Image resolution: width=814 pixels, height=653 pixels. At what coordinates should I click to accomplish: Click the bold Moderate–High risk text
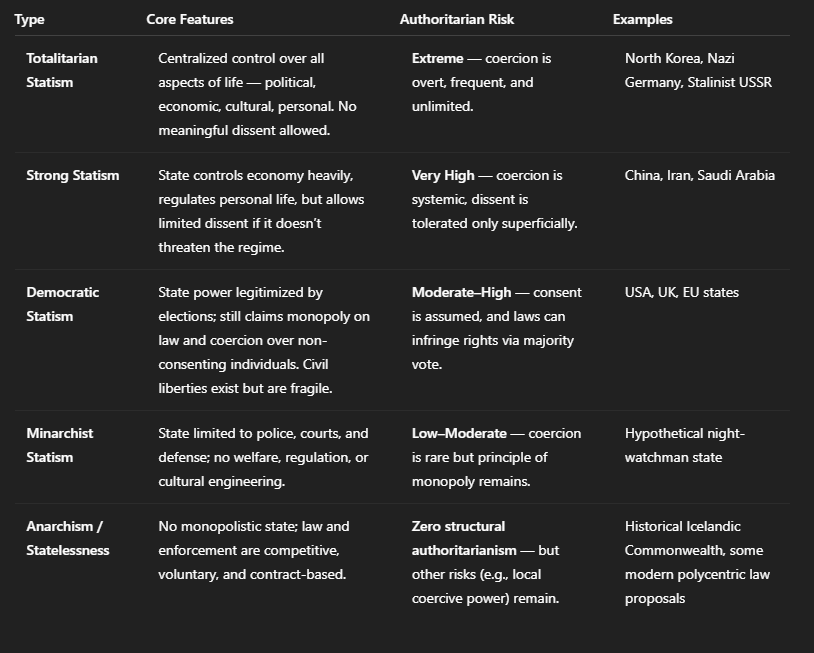(x=461, y=292)
